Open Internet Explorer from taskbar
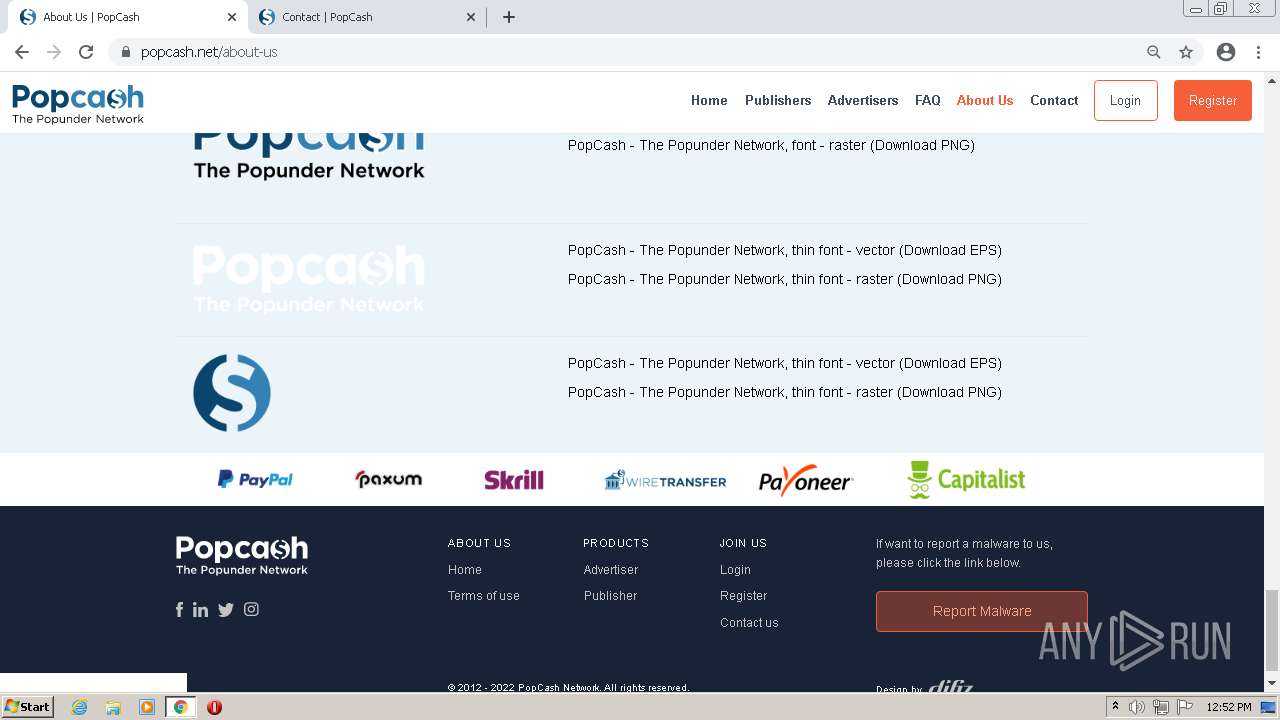The width and height of the screenshot is (1280, 720). (80, 707)
